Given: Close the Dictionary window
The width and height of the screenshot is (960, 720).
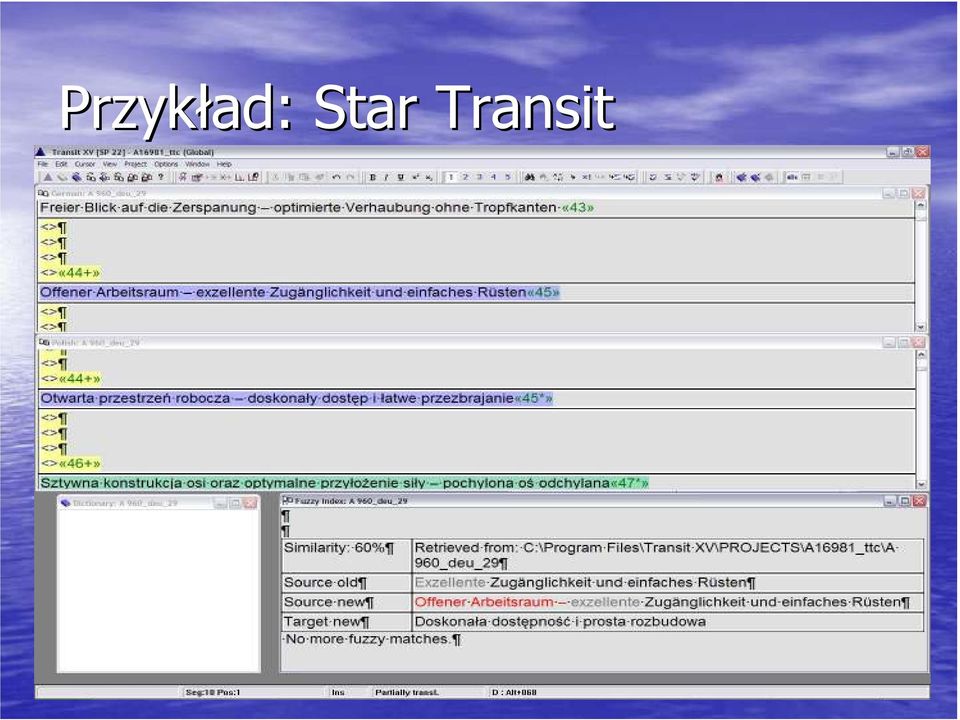Looking at the screenshot, I should pos(250,503).
